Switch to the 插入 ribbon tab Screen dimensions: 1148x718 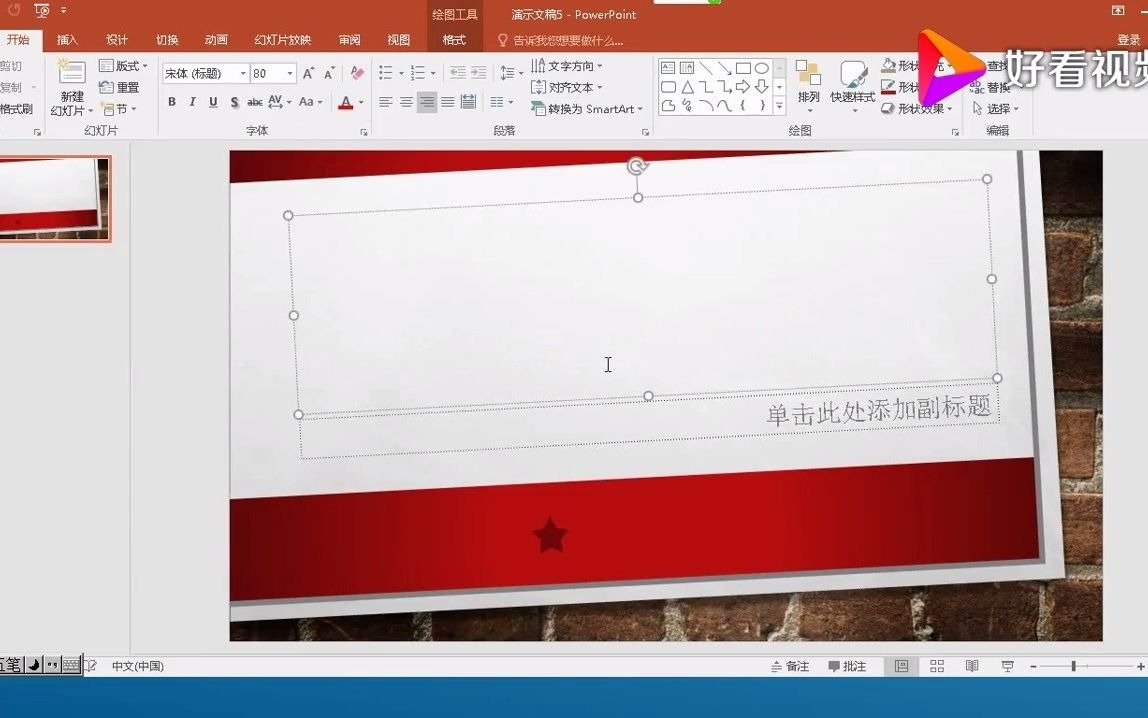click(x=67, y=39)
